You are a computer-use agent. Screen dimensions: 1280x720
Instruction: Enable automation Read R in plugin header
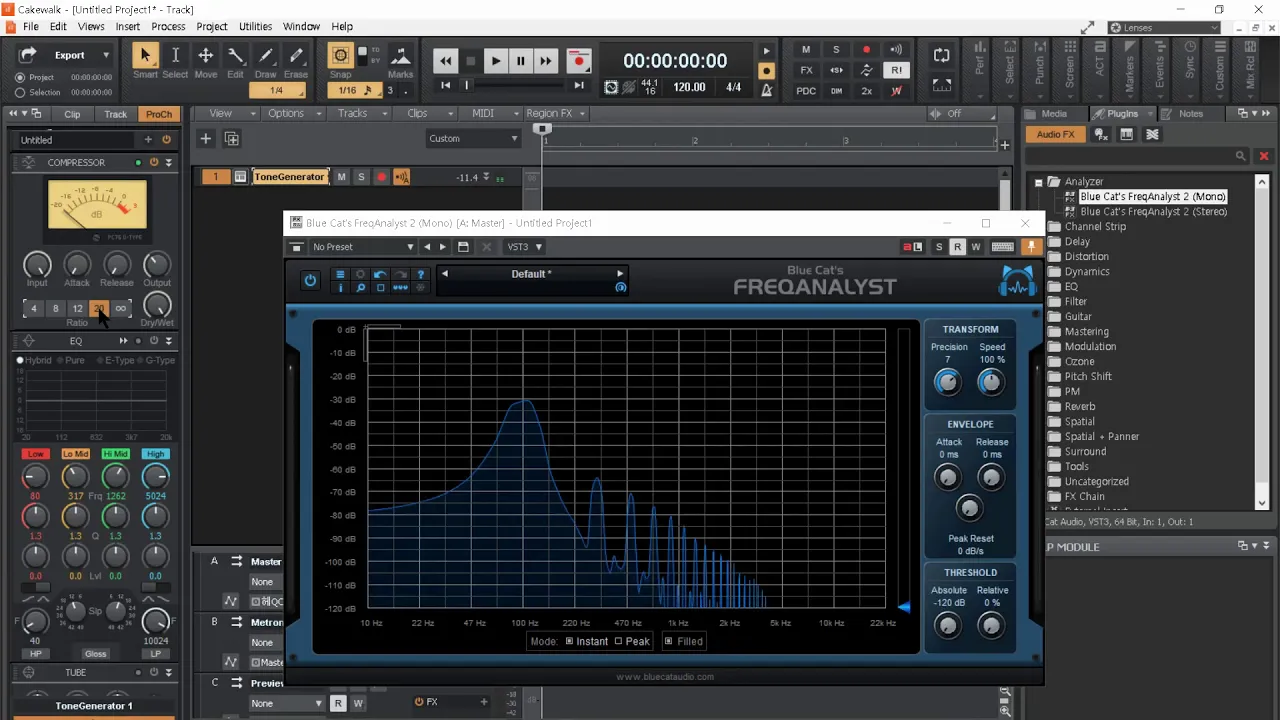tap(957, 247)
